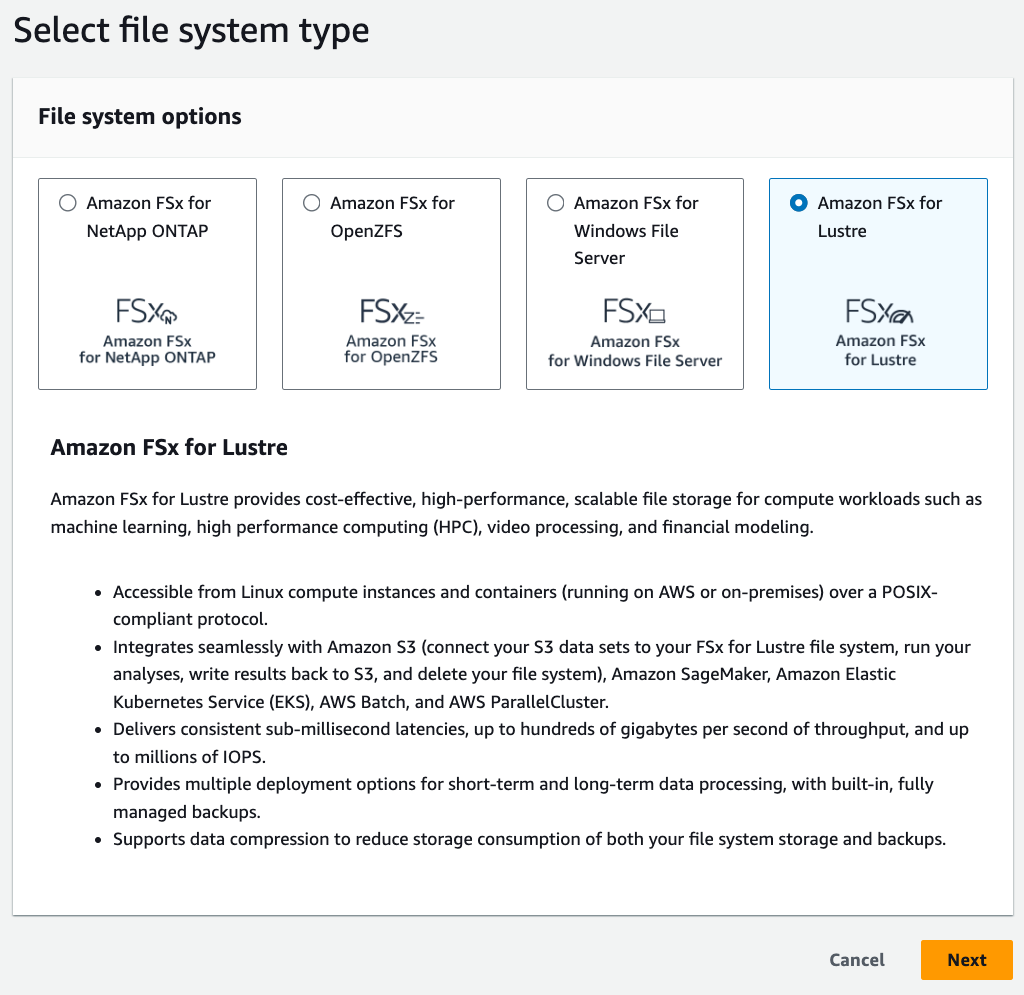Click the Amazon FSx for OpenZFS logo
The width and height of the screenshot is (1024, 995).
pyautogui.click(x=391, y=327)
